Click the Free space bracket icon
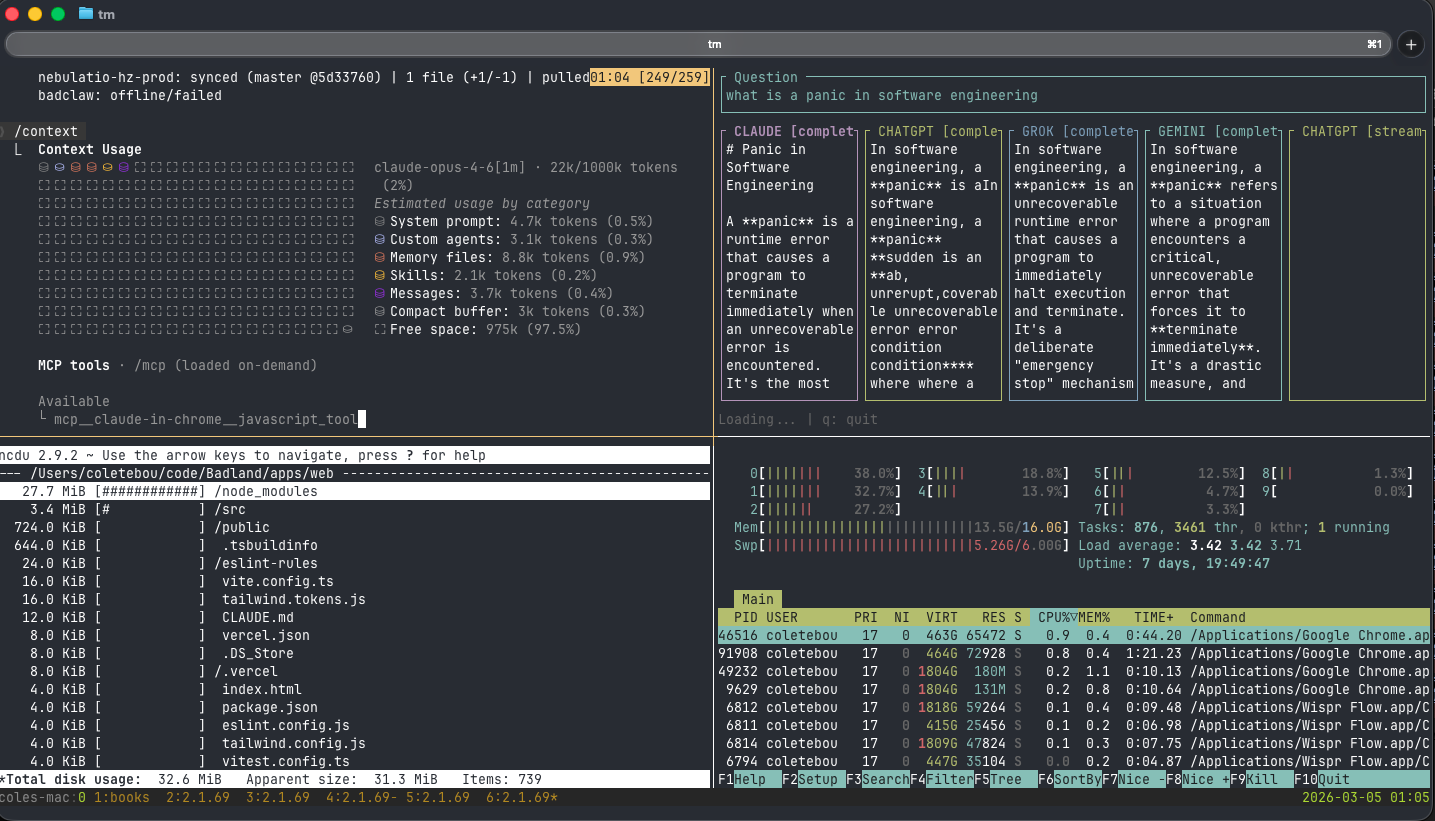The image size is (1435, 821). click(x=380, y=329)
